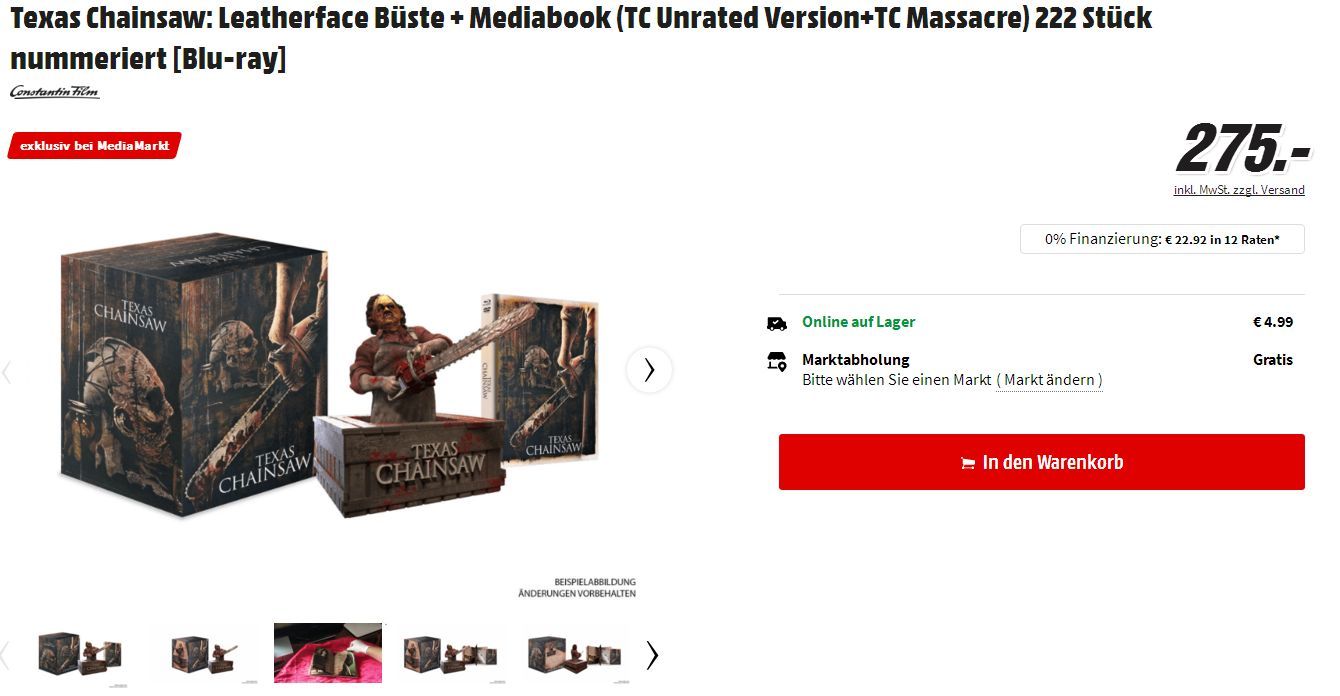Select first product thumbnail

pyautogui.click(x=80, y=655)
